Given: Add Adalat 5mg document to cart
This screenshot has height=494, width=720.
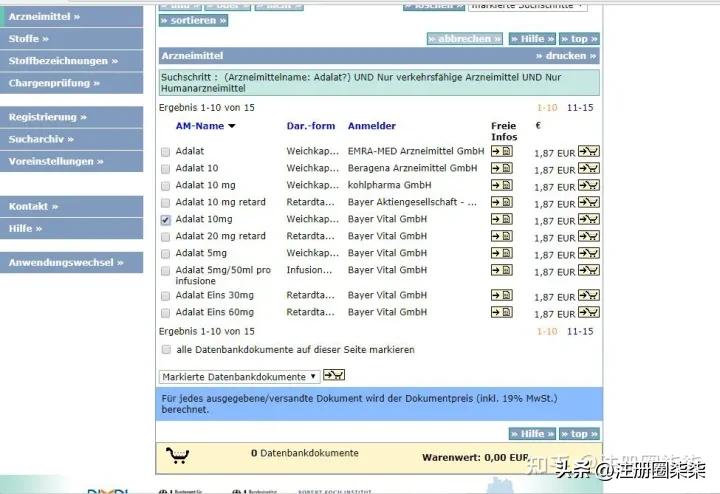Looking at the screenshot, I should pos(589,253).
